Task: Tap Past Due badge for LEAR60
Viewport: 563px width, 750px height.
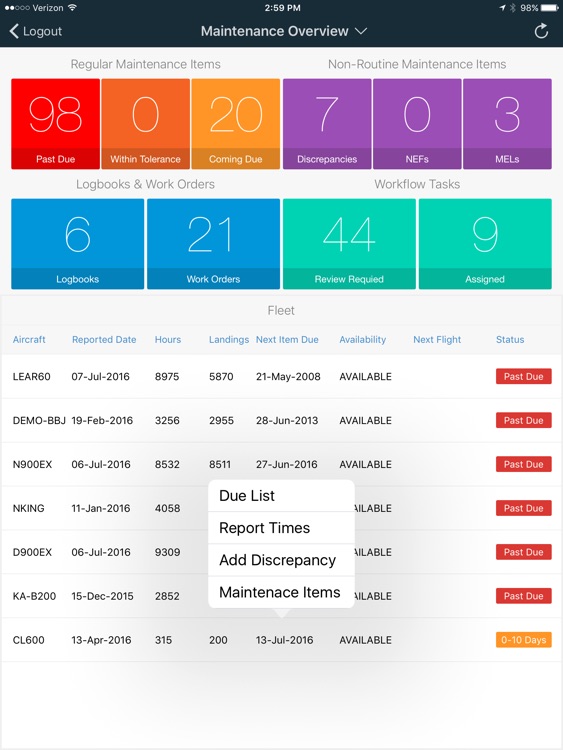Action: click(x=524, y=376)
